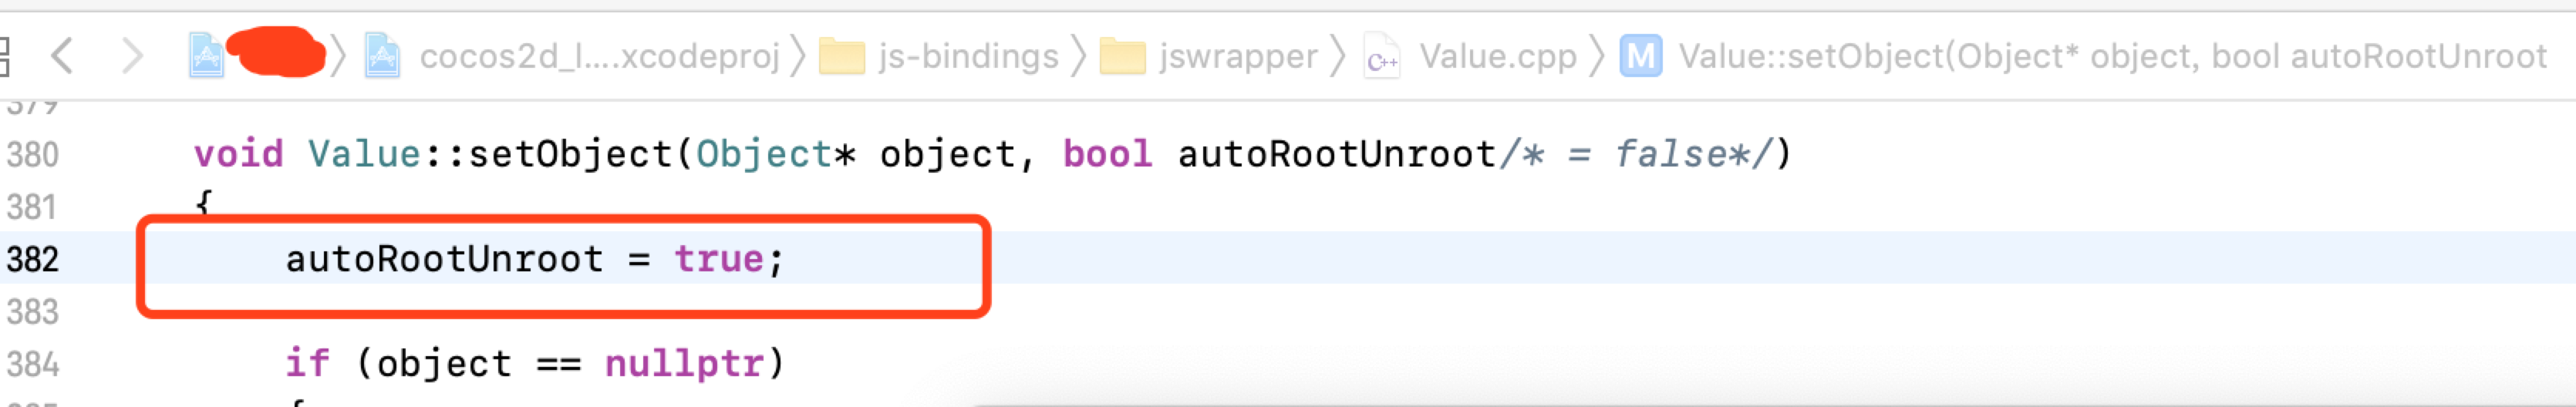Click line number 381 in gutter
This screenshot has width=2576, height=407.
[32, 207]
